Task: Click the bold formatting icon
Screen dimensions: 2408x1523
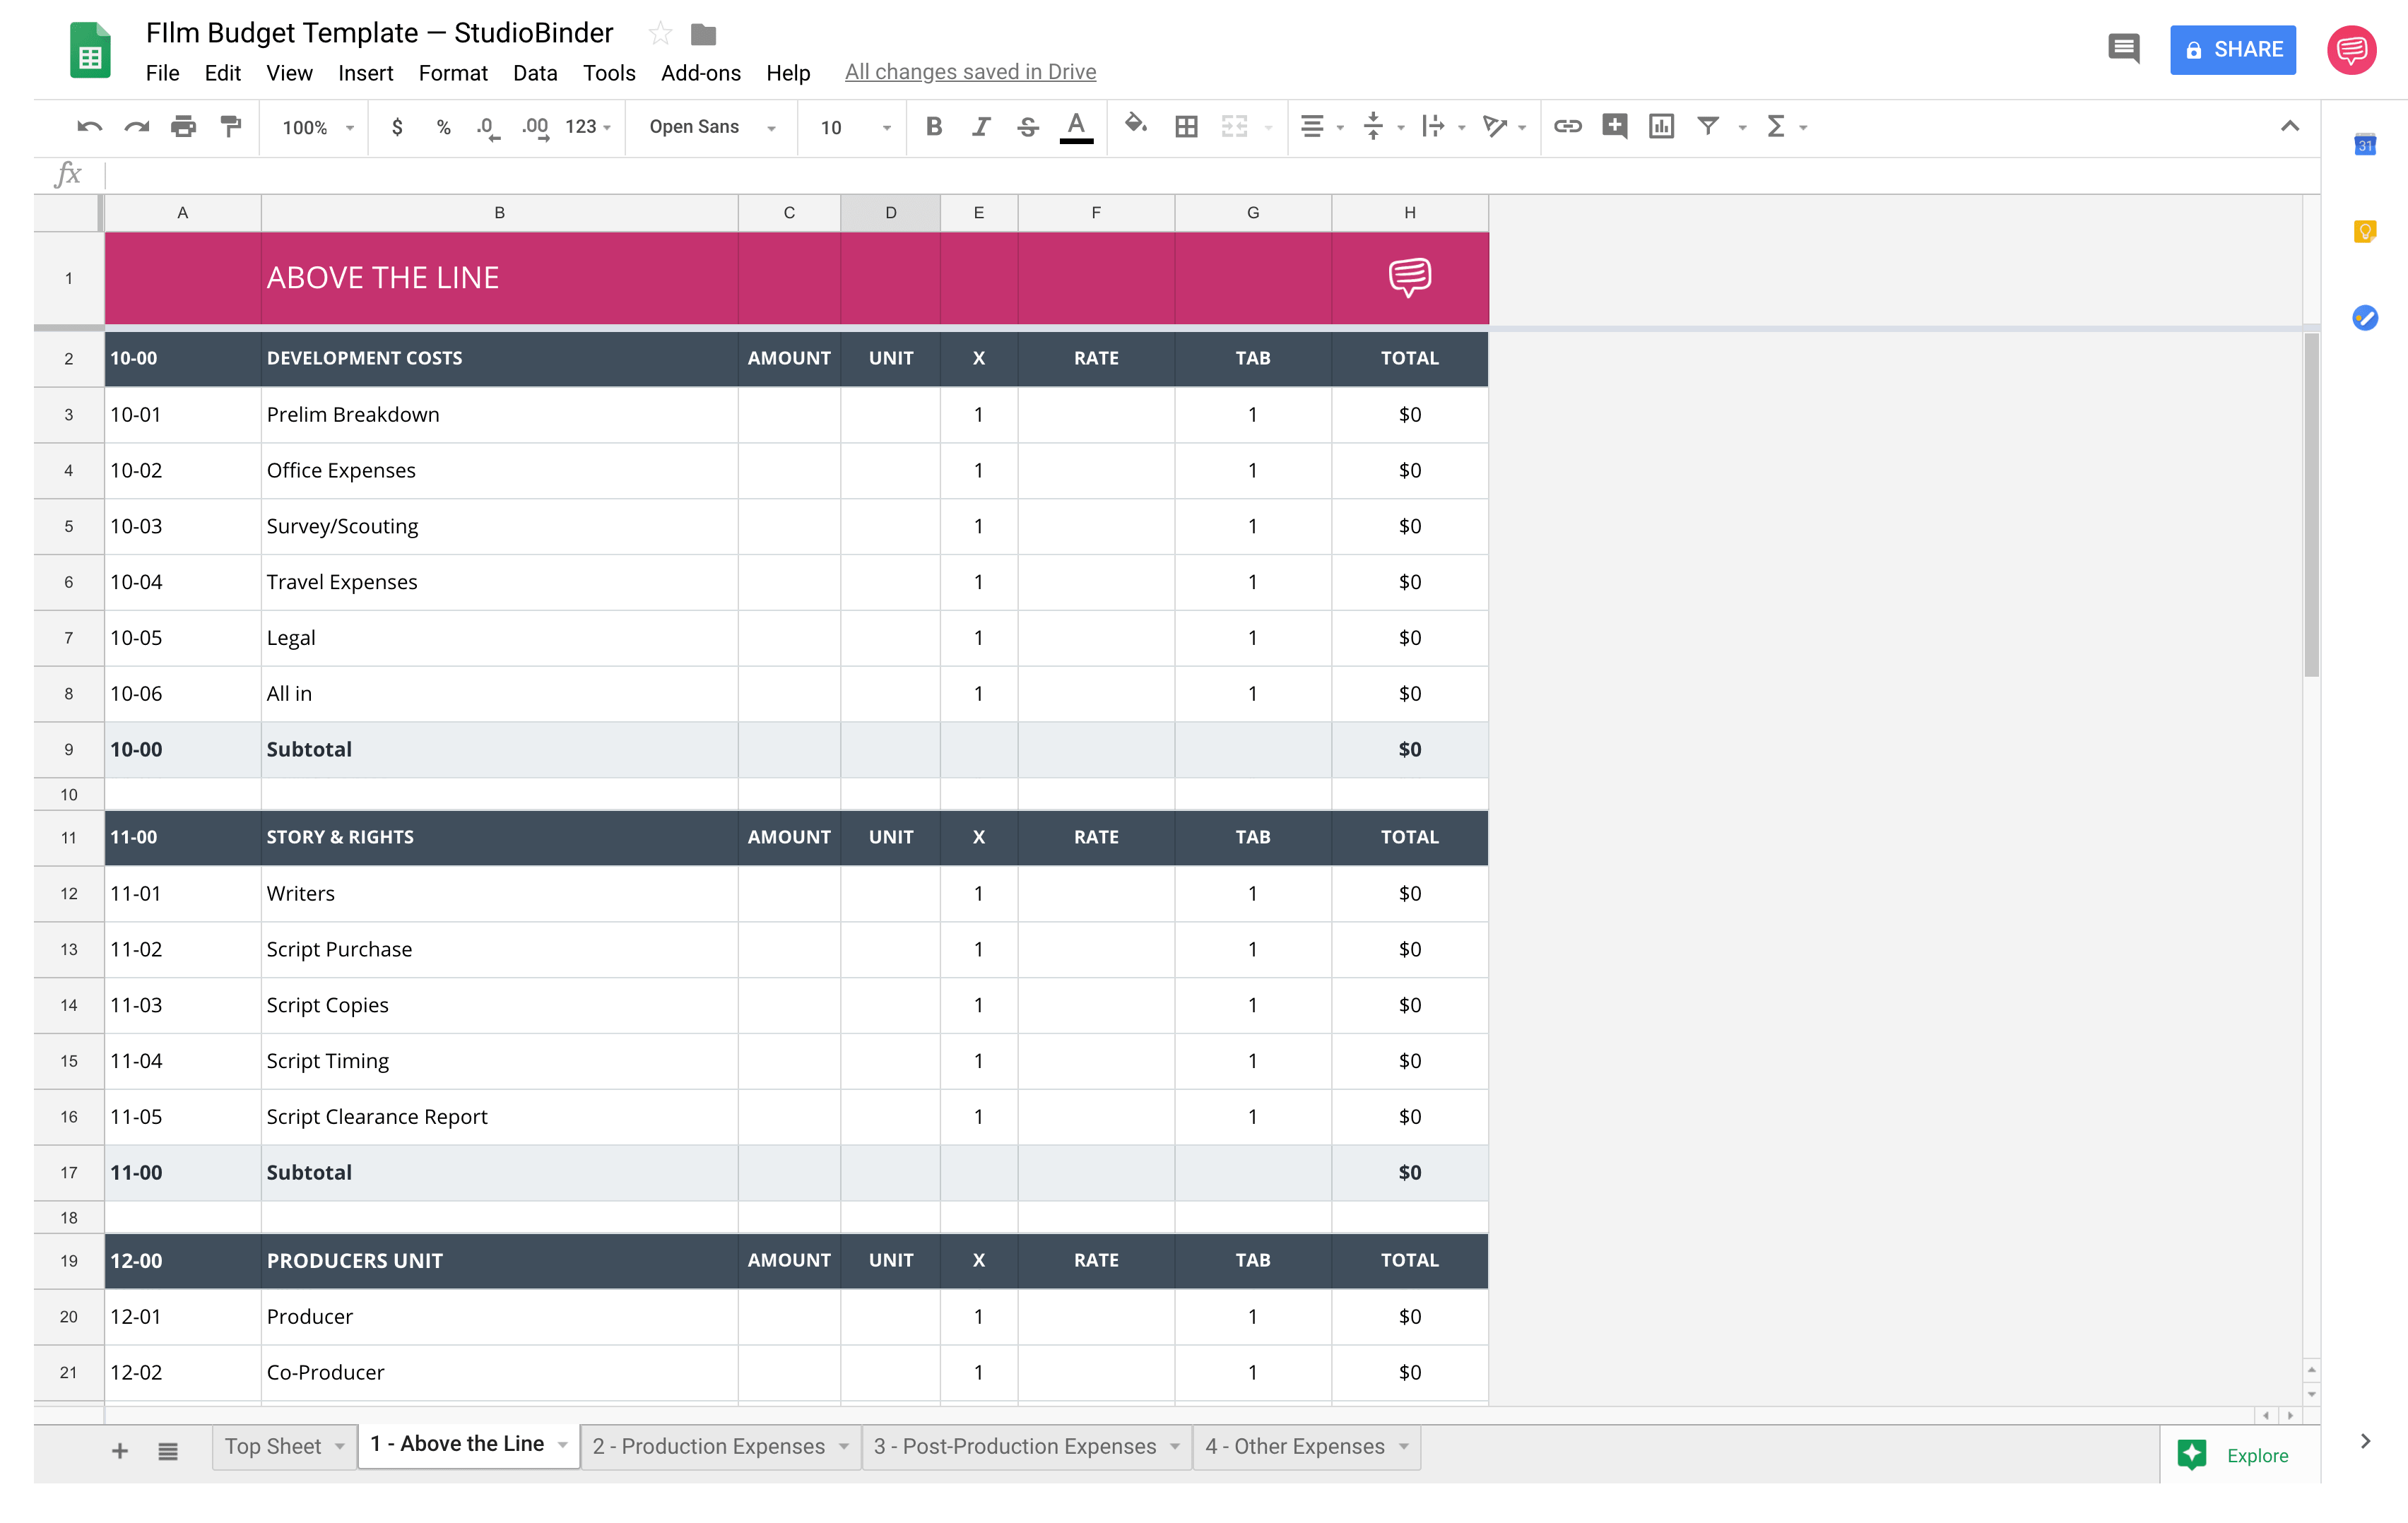Action: [x=932, y=124]
